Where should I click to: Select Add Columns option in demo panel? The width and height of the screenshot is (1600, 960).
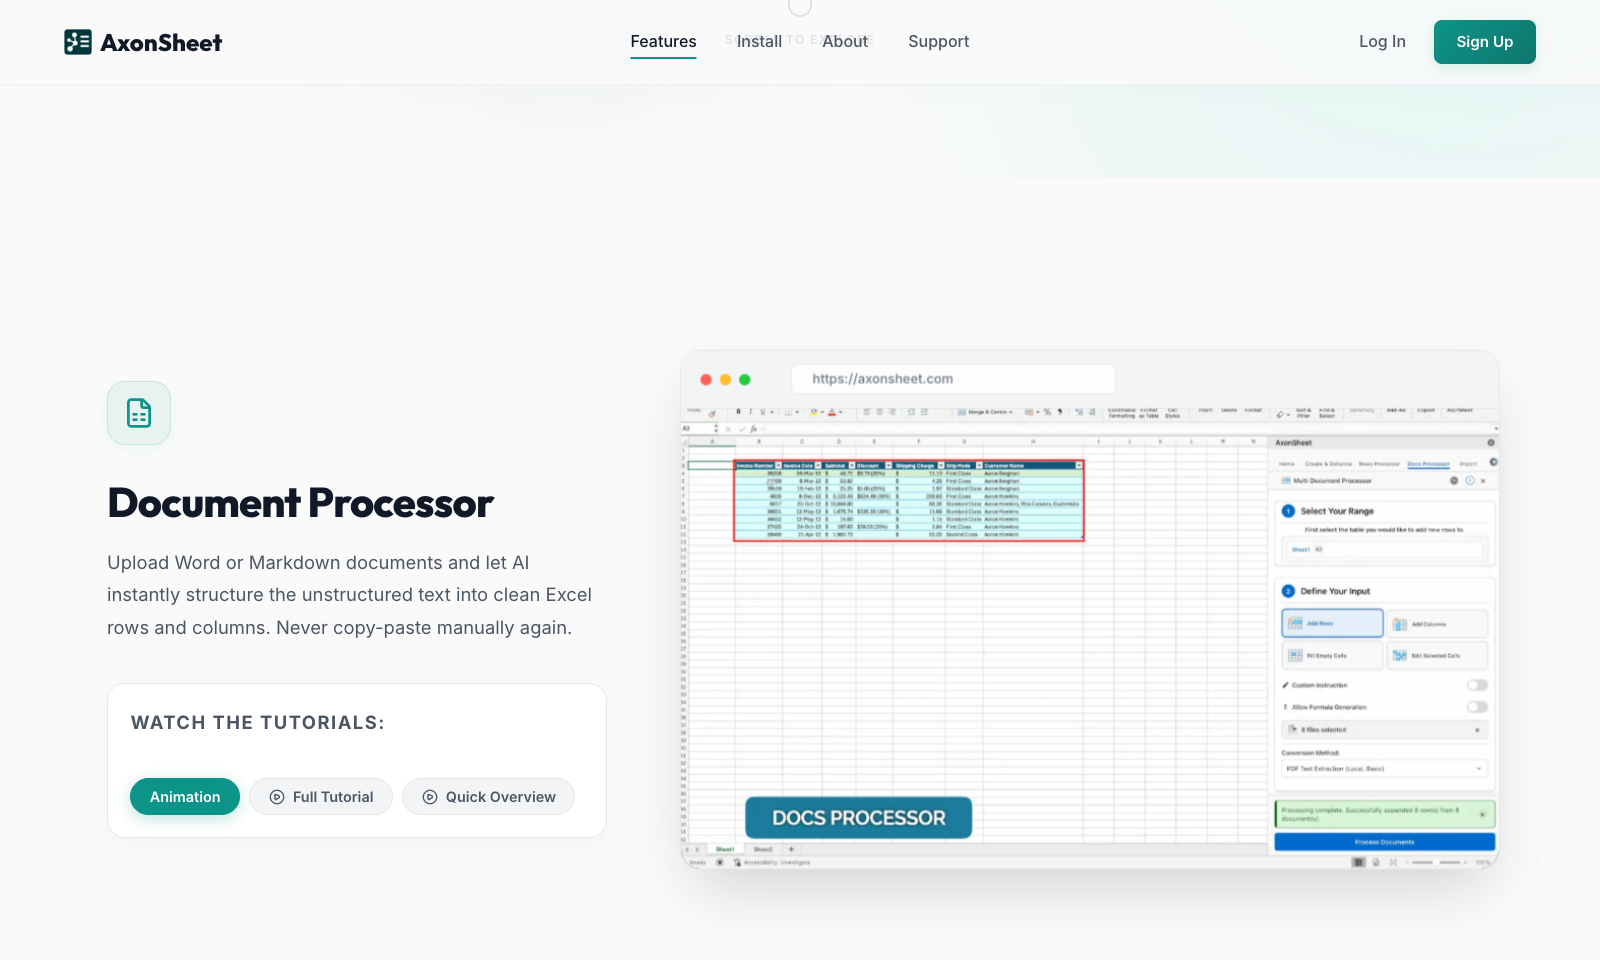tap(1437, 624)
